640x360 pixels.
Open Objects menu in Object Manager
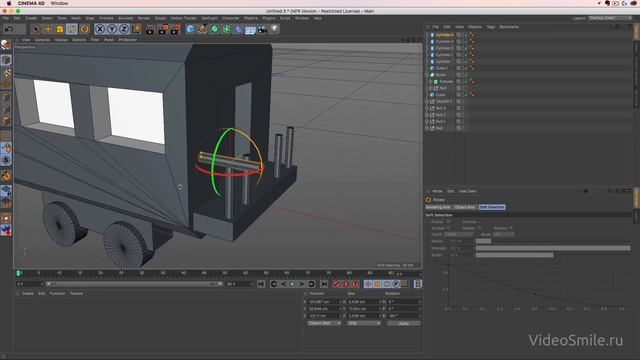coord(475,27)
